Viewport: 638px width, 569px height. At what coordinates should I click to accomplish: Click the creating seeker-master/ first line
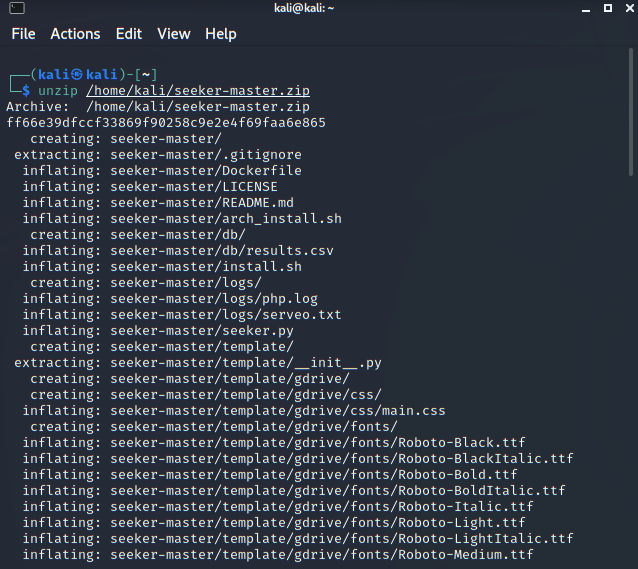(126, 139)
